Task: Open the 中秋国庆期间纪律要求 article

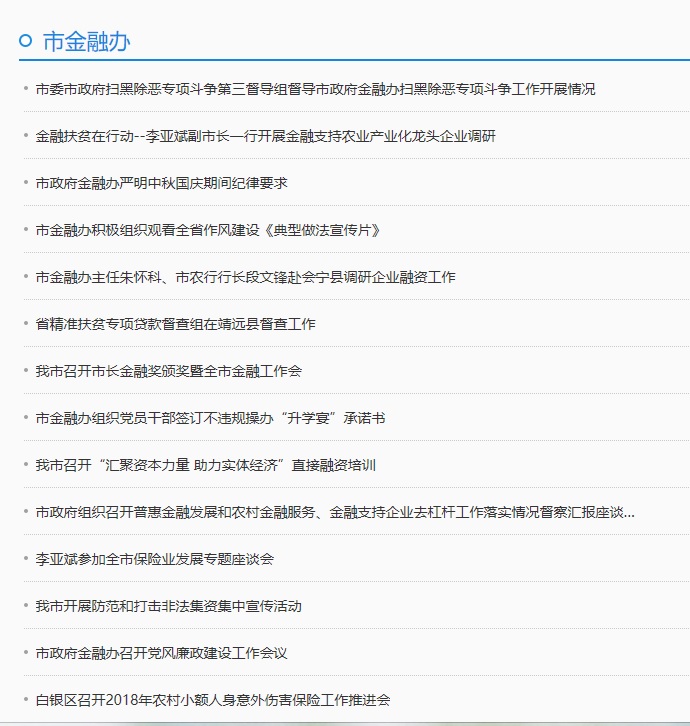Action: (x=161, y=183)
